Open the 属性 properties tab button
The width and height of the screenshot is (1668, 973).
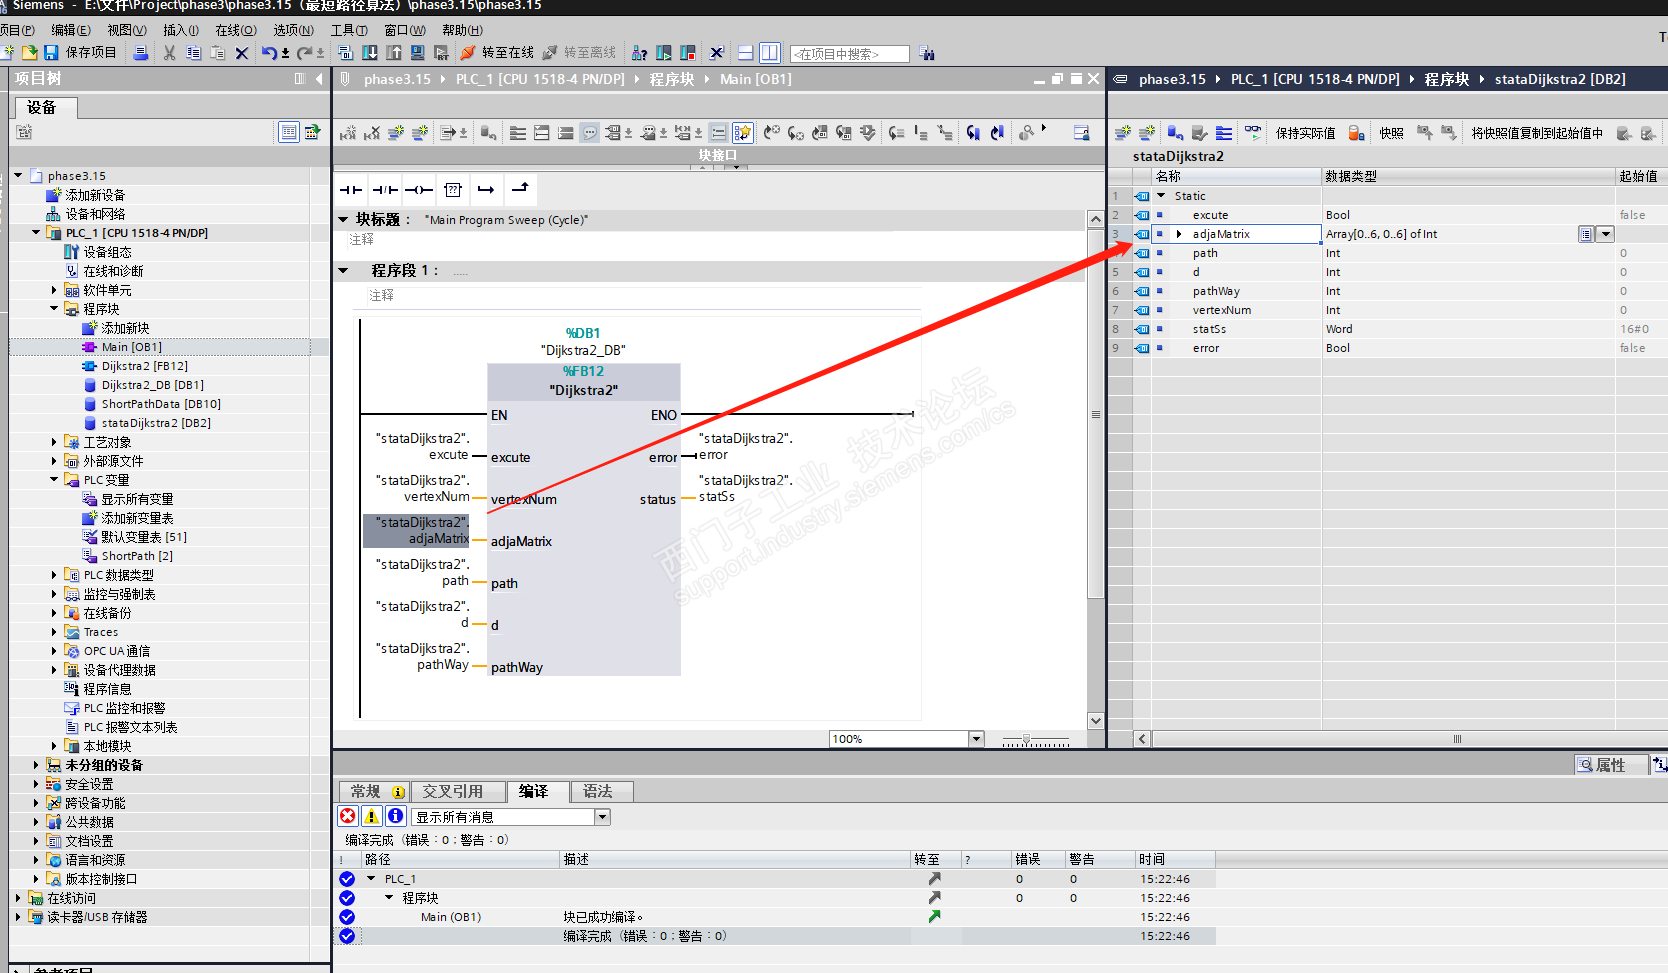click(1609, 765)
